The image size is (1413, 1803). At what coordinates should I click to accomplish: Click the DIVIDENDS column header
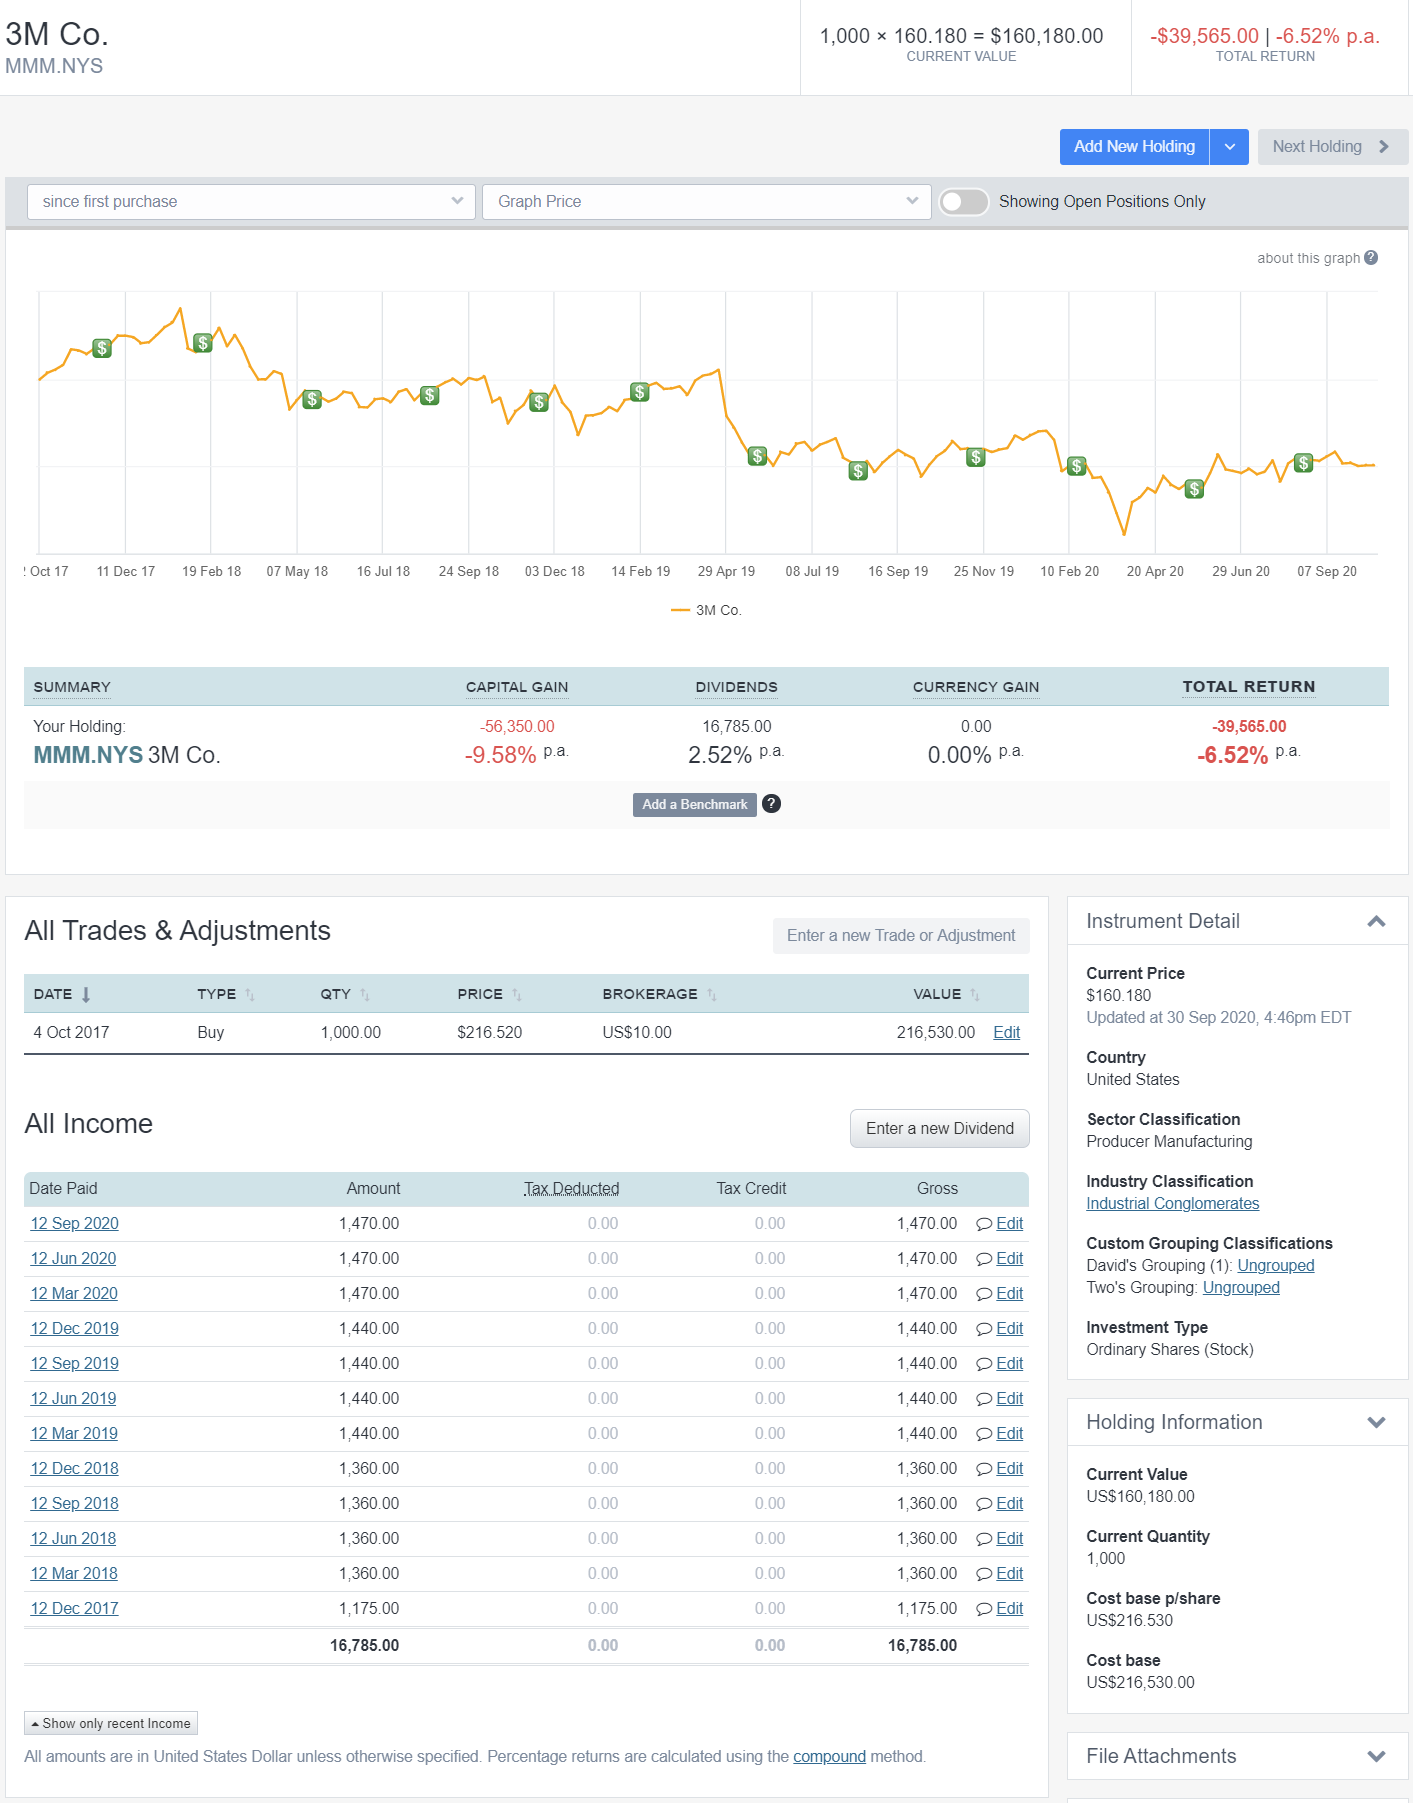[x=737, y=687]
